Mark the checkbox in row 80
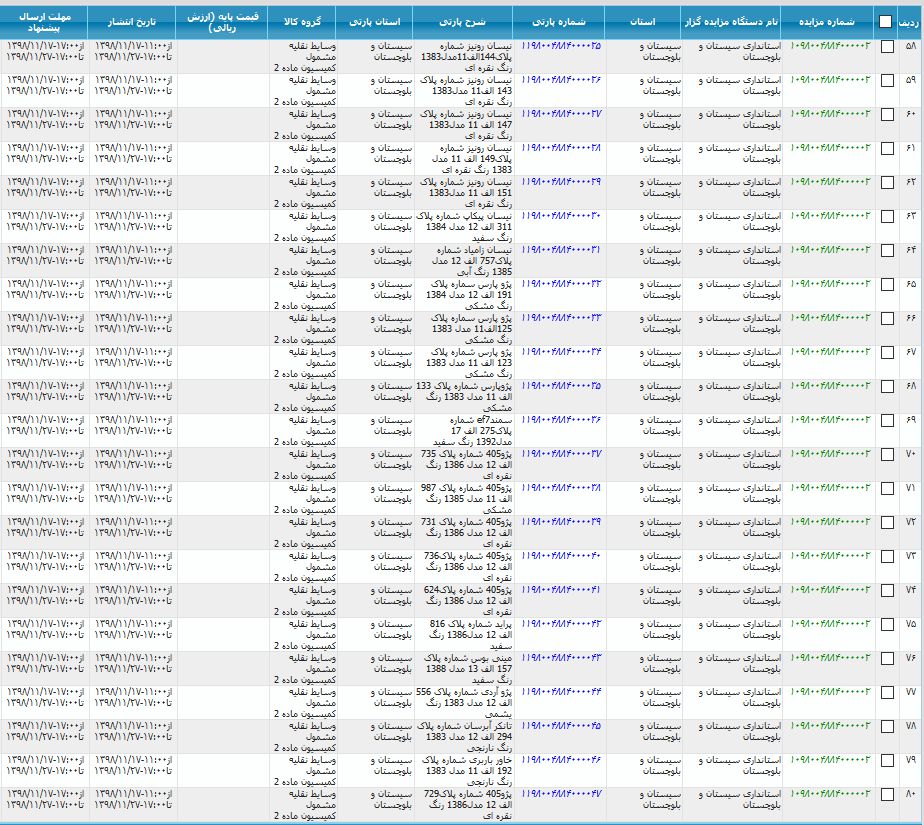Viewport: 924px width, 825px height. (887, 794)
